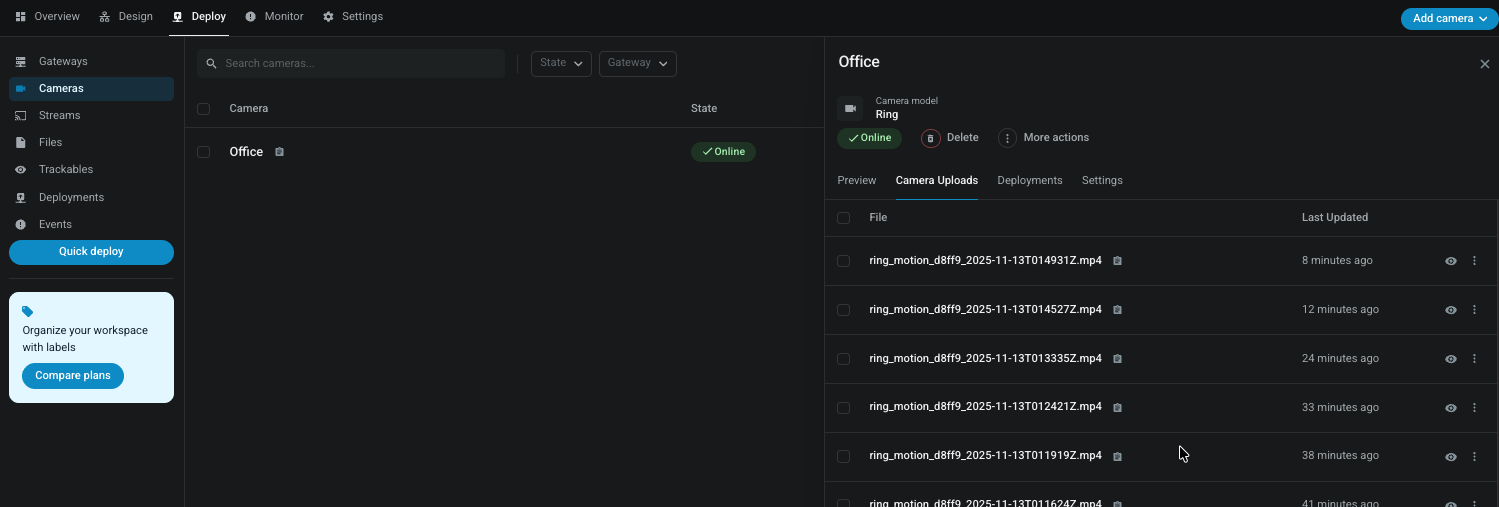
Task: Click the State column header
Action: 704,108
